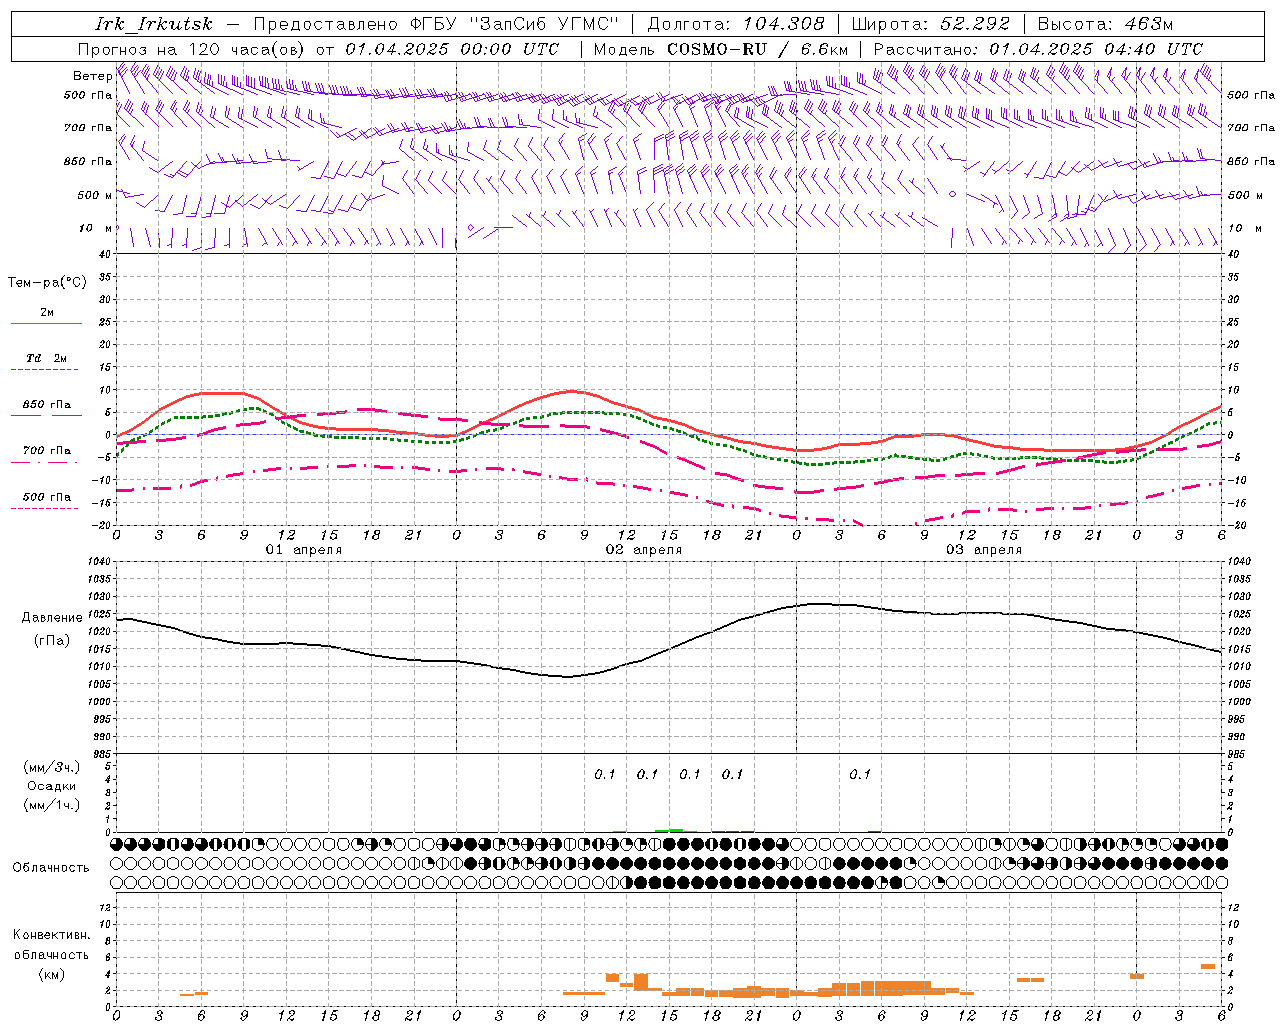This screenshot has height=1024, width=1280.
Task: Click the "500 гПа" temperature legend entry
Action: [47, 497]
